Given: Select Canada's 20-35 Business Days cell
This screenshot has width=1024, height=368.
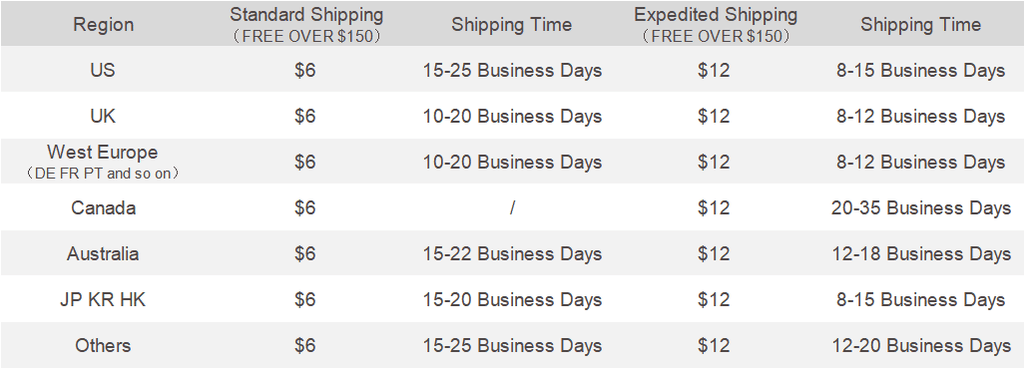Looking at the screenshot, I should pyautogui.click(x=921, y=207).
